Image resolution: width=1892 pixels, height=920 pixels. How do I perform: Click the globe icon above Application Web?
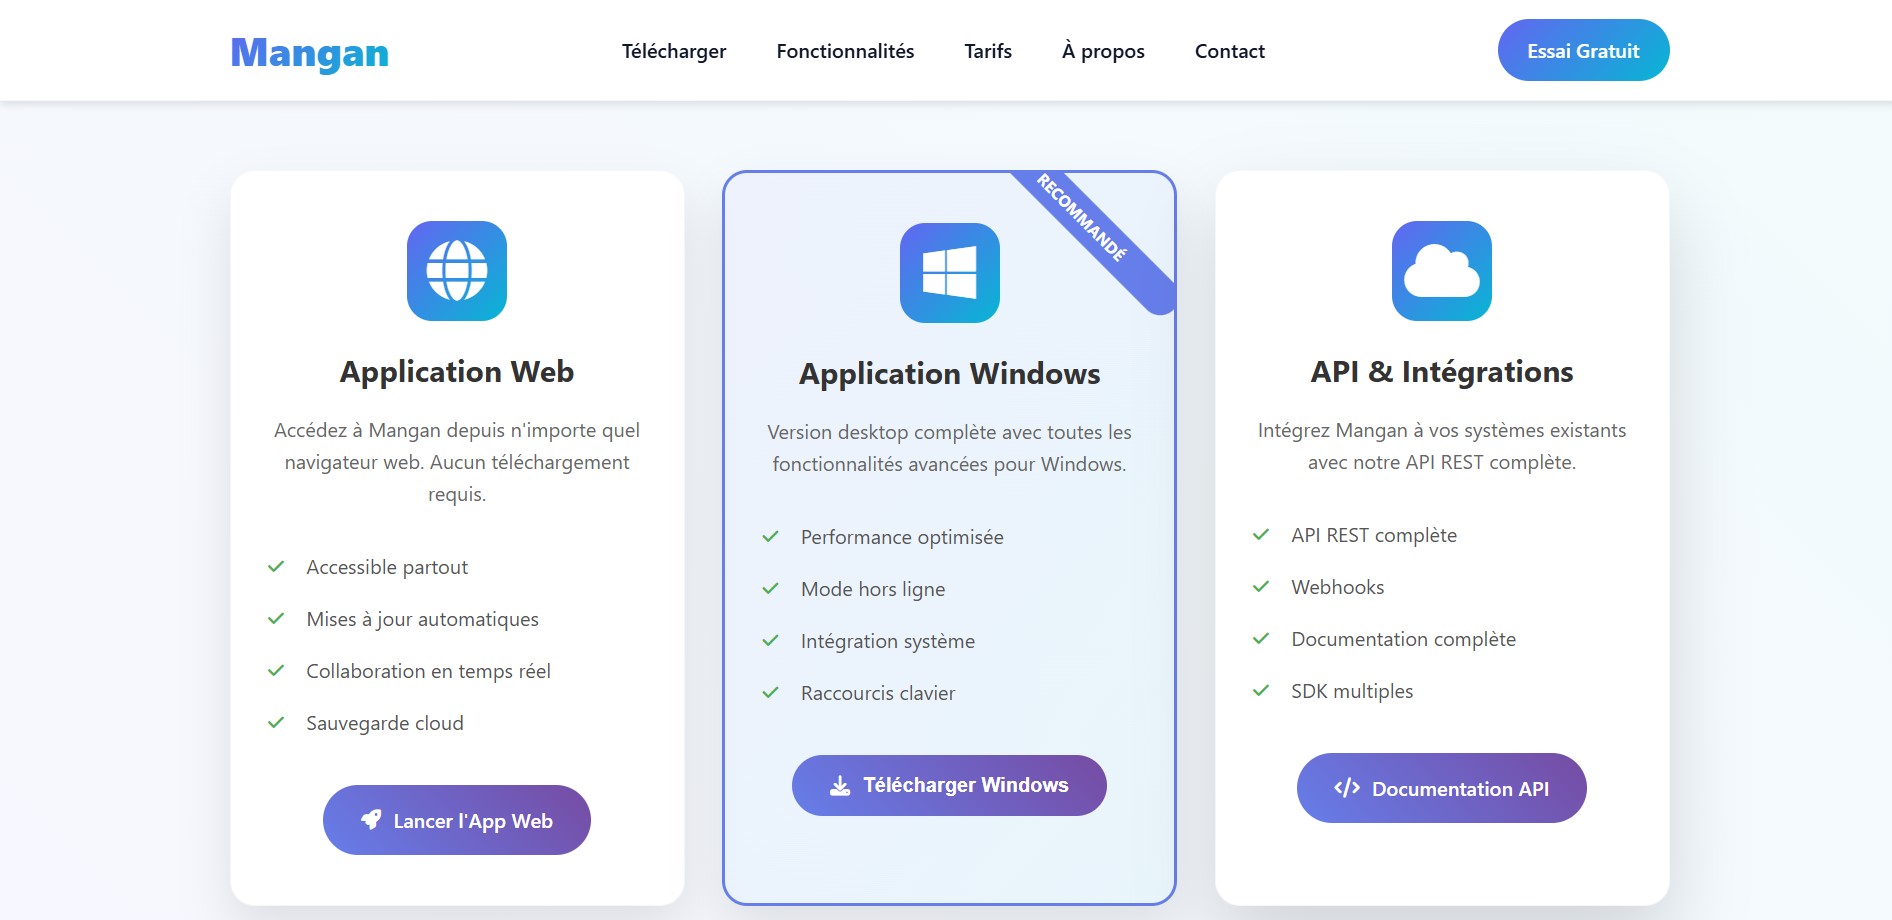[457, 271]
